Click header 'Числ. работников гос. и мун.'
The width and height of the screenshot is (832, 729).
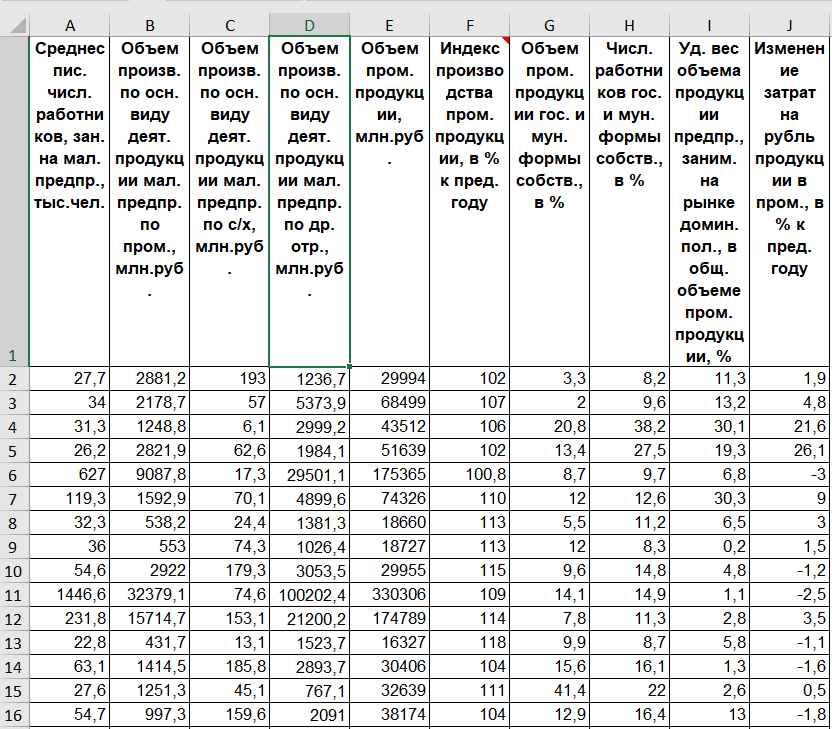pyautogui.click(x=629, y=201)
